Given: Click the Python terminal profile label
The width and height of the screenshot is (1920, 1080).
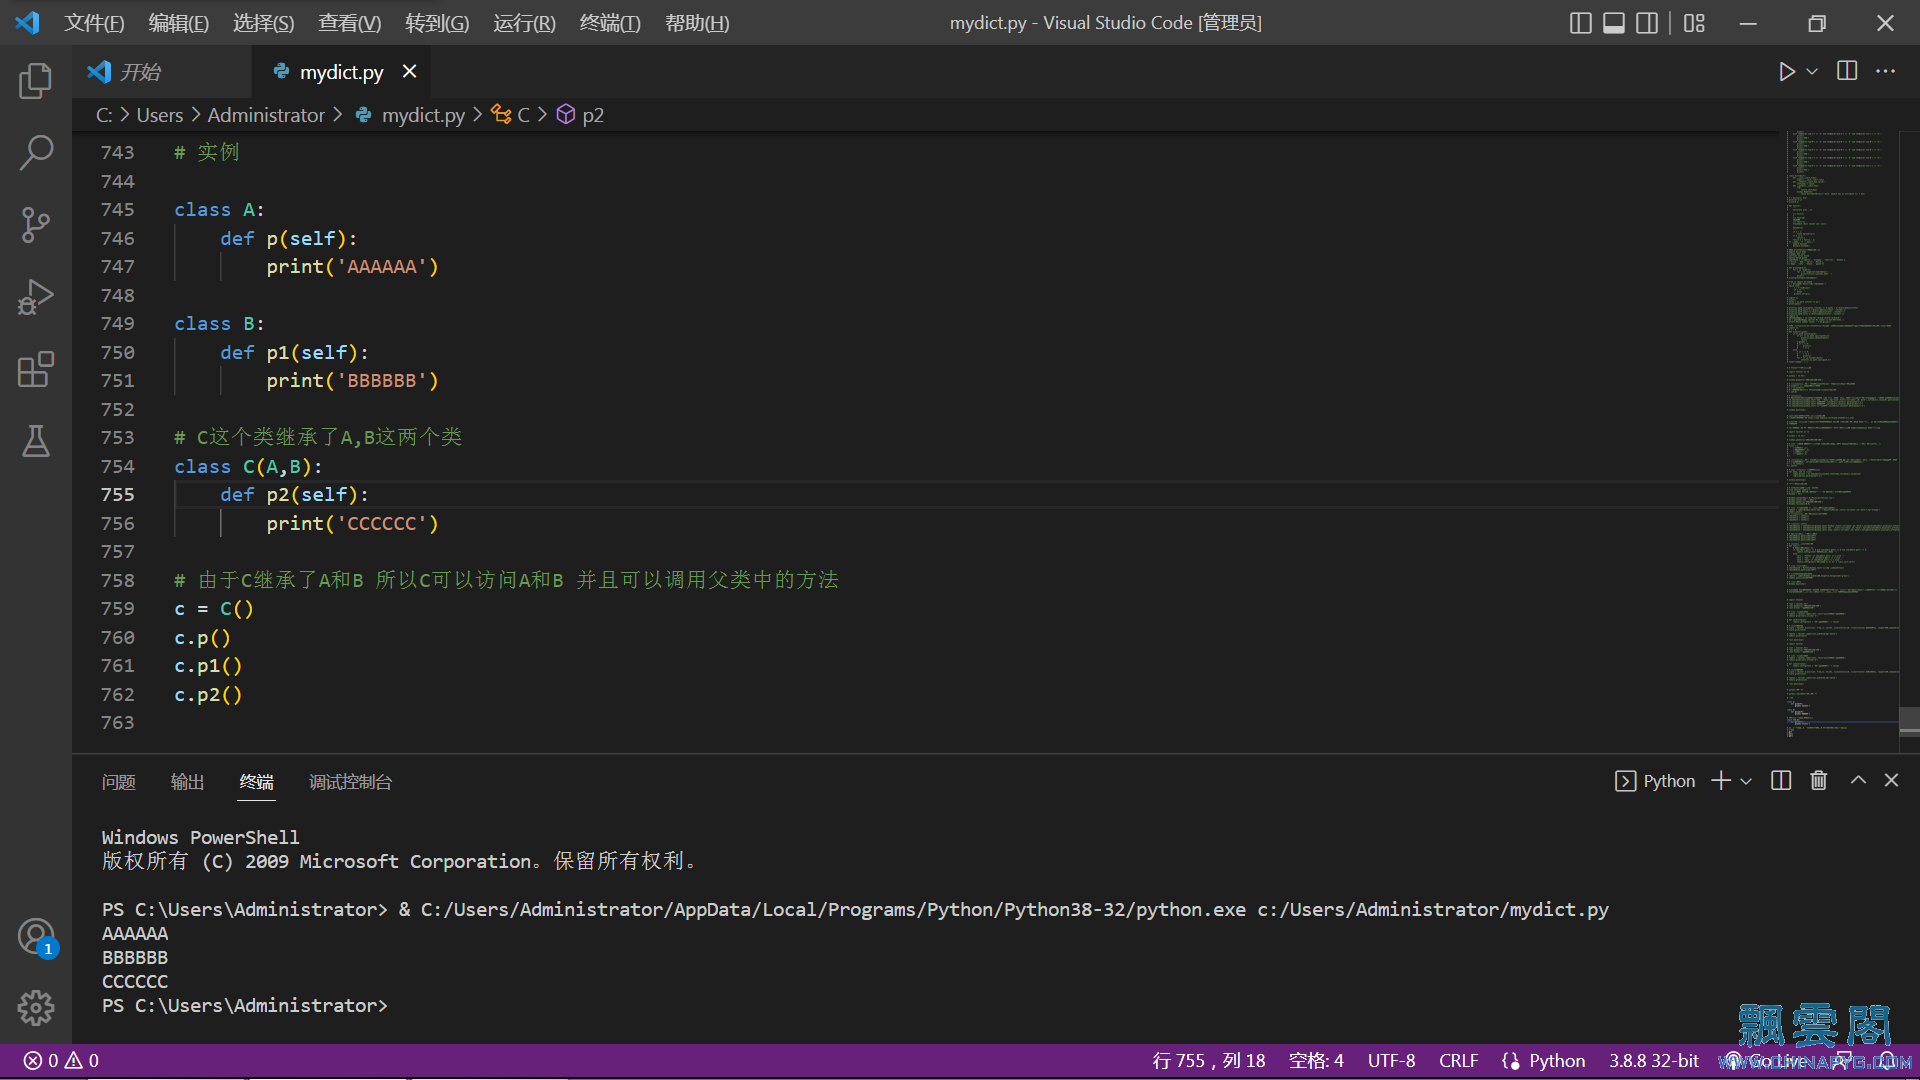Looking at the screenshot, I should point(1655,781).
